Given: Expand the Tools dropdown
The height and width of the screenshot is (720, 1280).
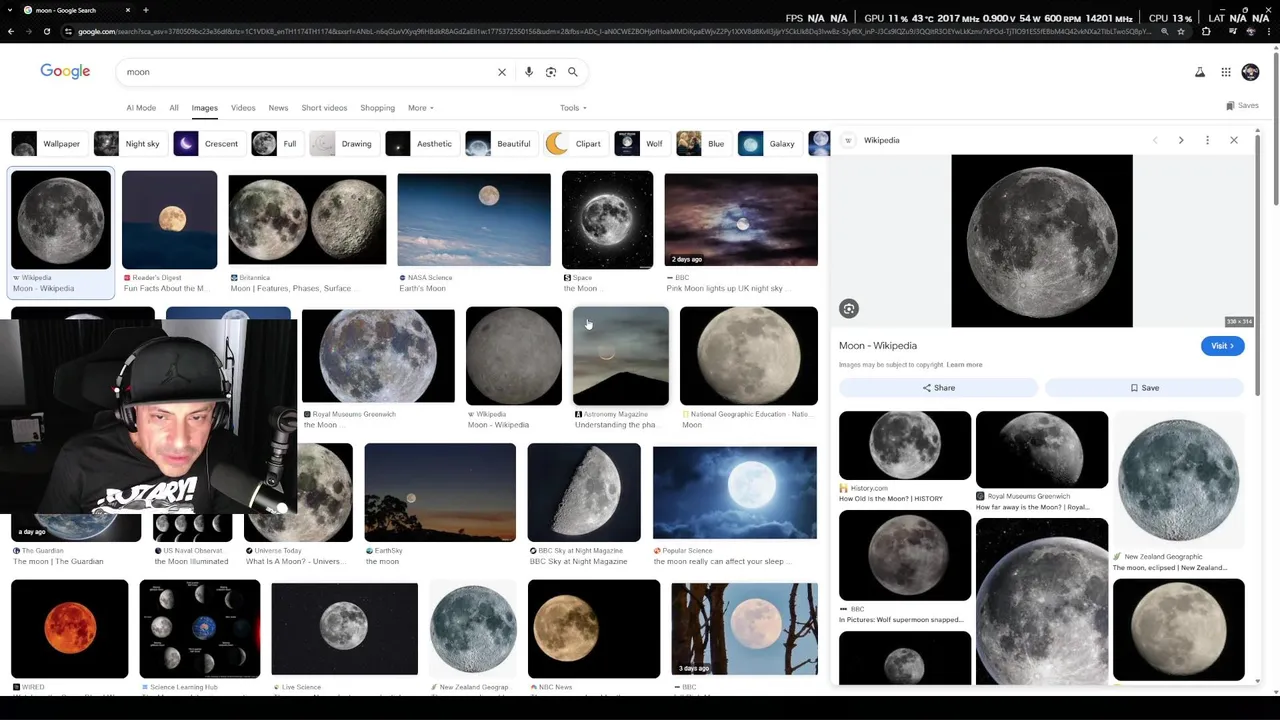Looking at the screenshot, I should pyautogui.click(x=573, y=107).
